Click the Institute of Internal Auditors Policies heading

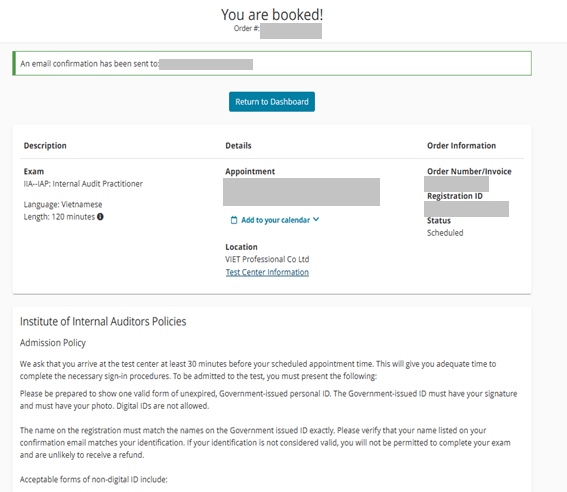(x=103, y=321)
